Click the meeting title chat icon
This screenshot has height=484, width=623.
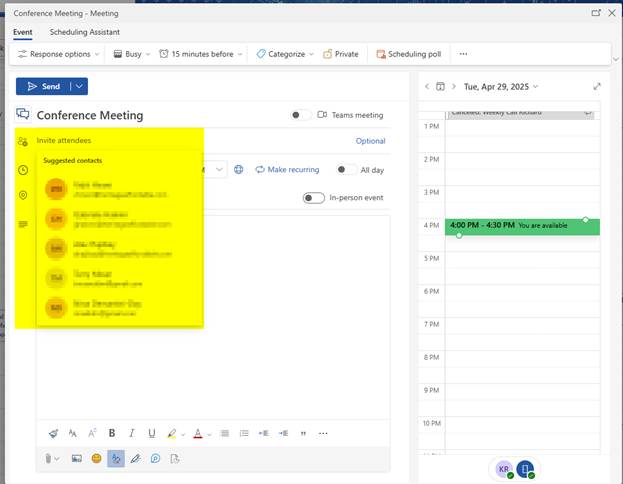click(23, 114)
